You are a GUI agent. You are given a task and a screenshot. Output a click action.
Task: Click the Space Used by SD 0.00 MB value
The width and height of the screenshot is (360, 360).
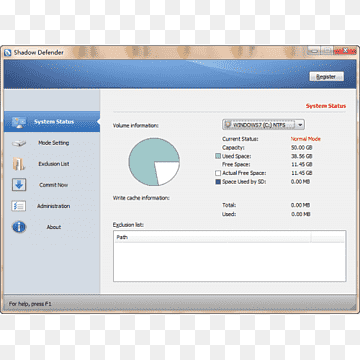[x=300, y=182]
